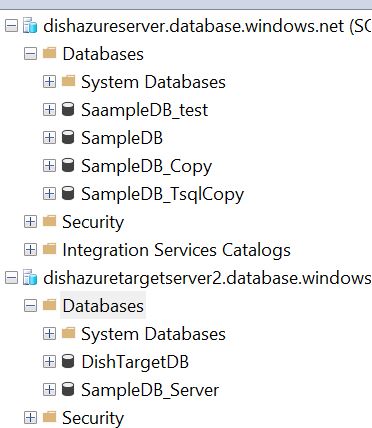The image size is (372, 428).
Task: Collapse the dishazuretargetserver2 server node
Action: tap(11, 278)
